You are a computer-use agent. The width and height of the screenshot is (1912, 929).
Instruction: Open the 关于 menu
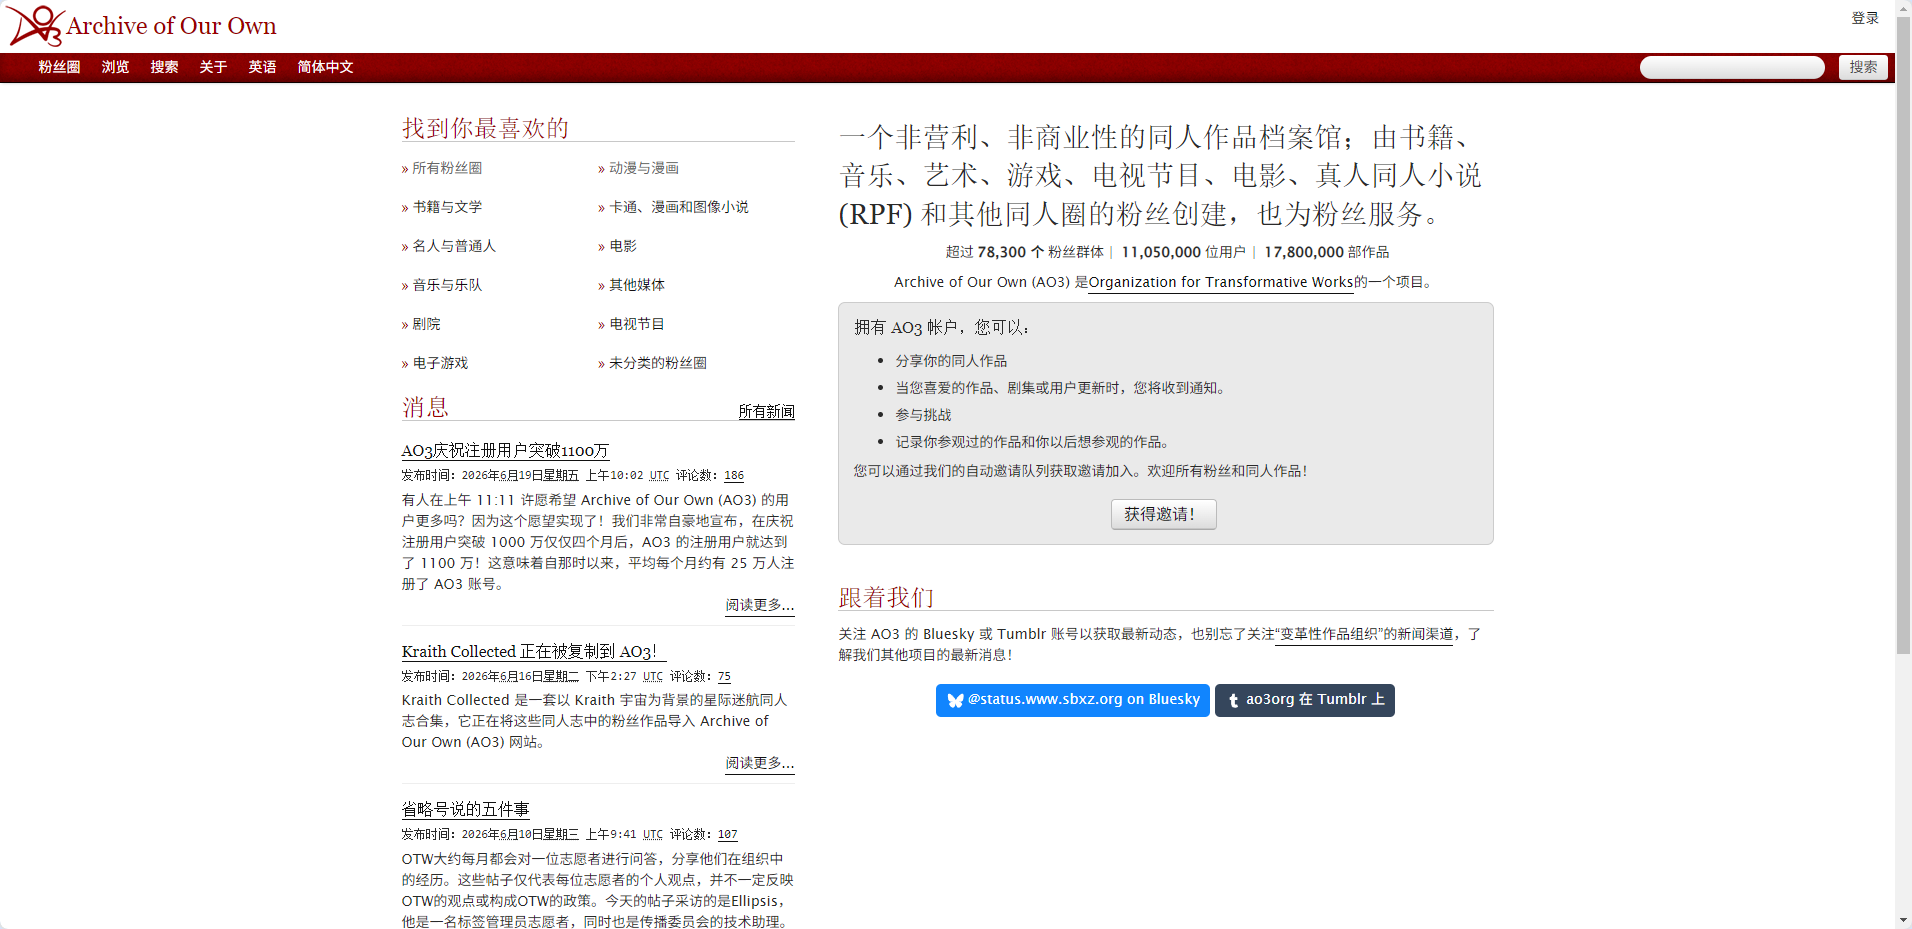[213, 67]
